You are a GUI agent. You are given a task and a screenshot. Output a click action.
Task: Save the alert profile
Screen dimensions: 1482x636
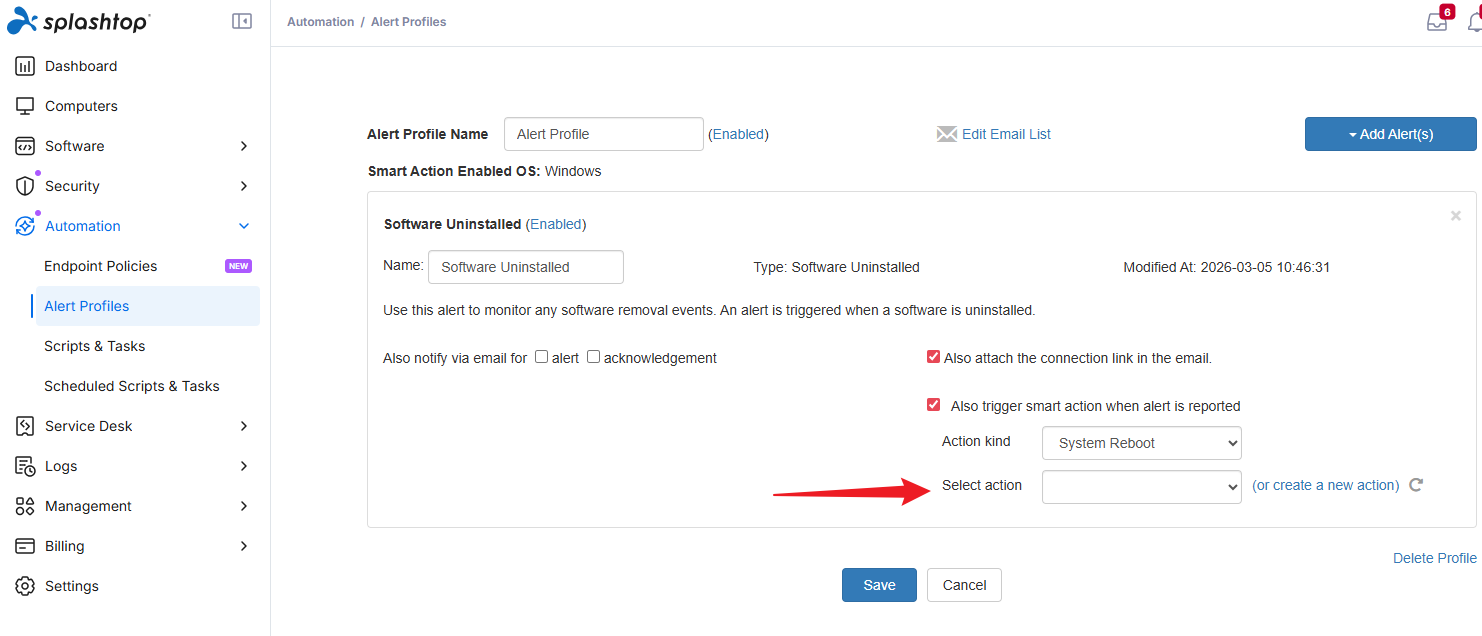point(879,585)
